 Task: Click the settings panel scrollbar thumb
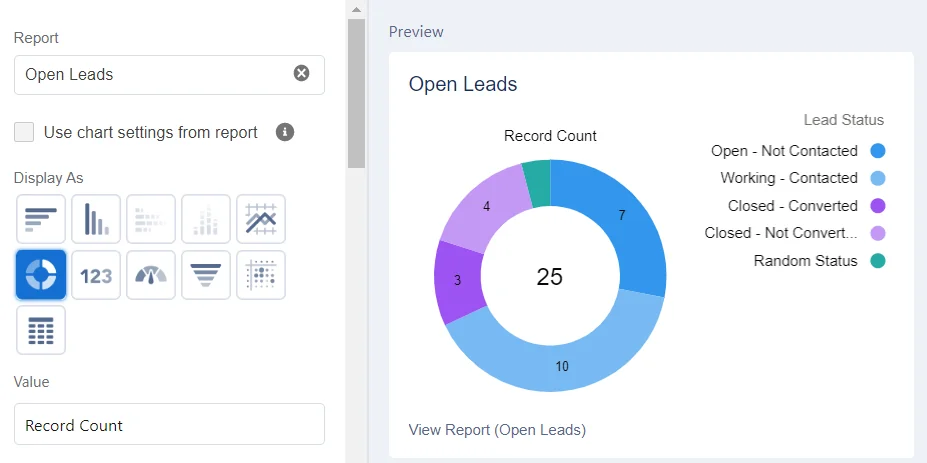[x=356, y=93]
